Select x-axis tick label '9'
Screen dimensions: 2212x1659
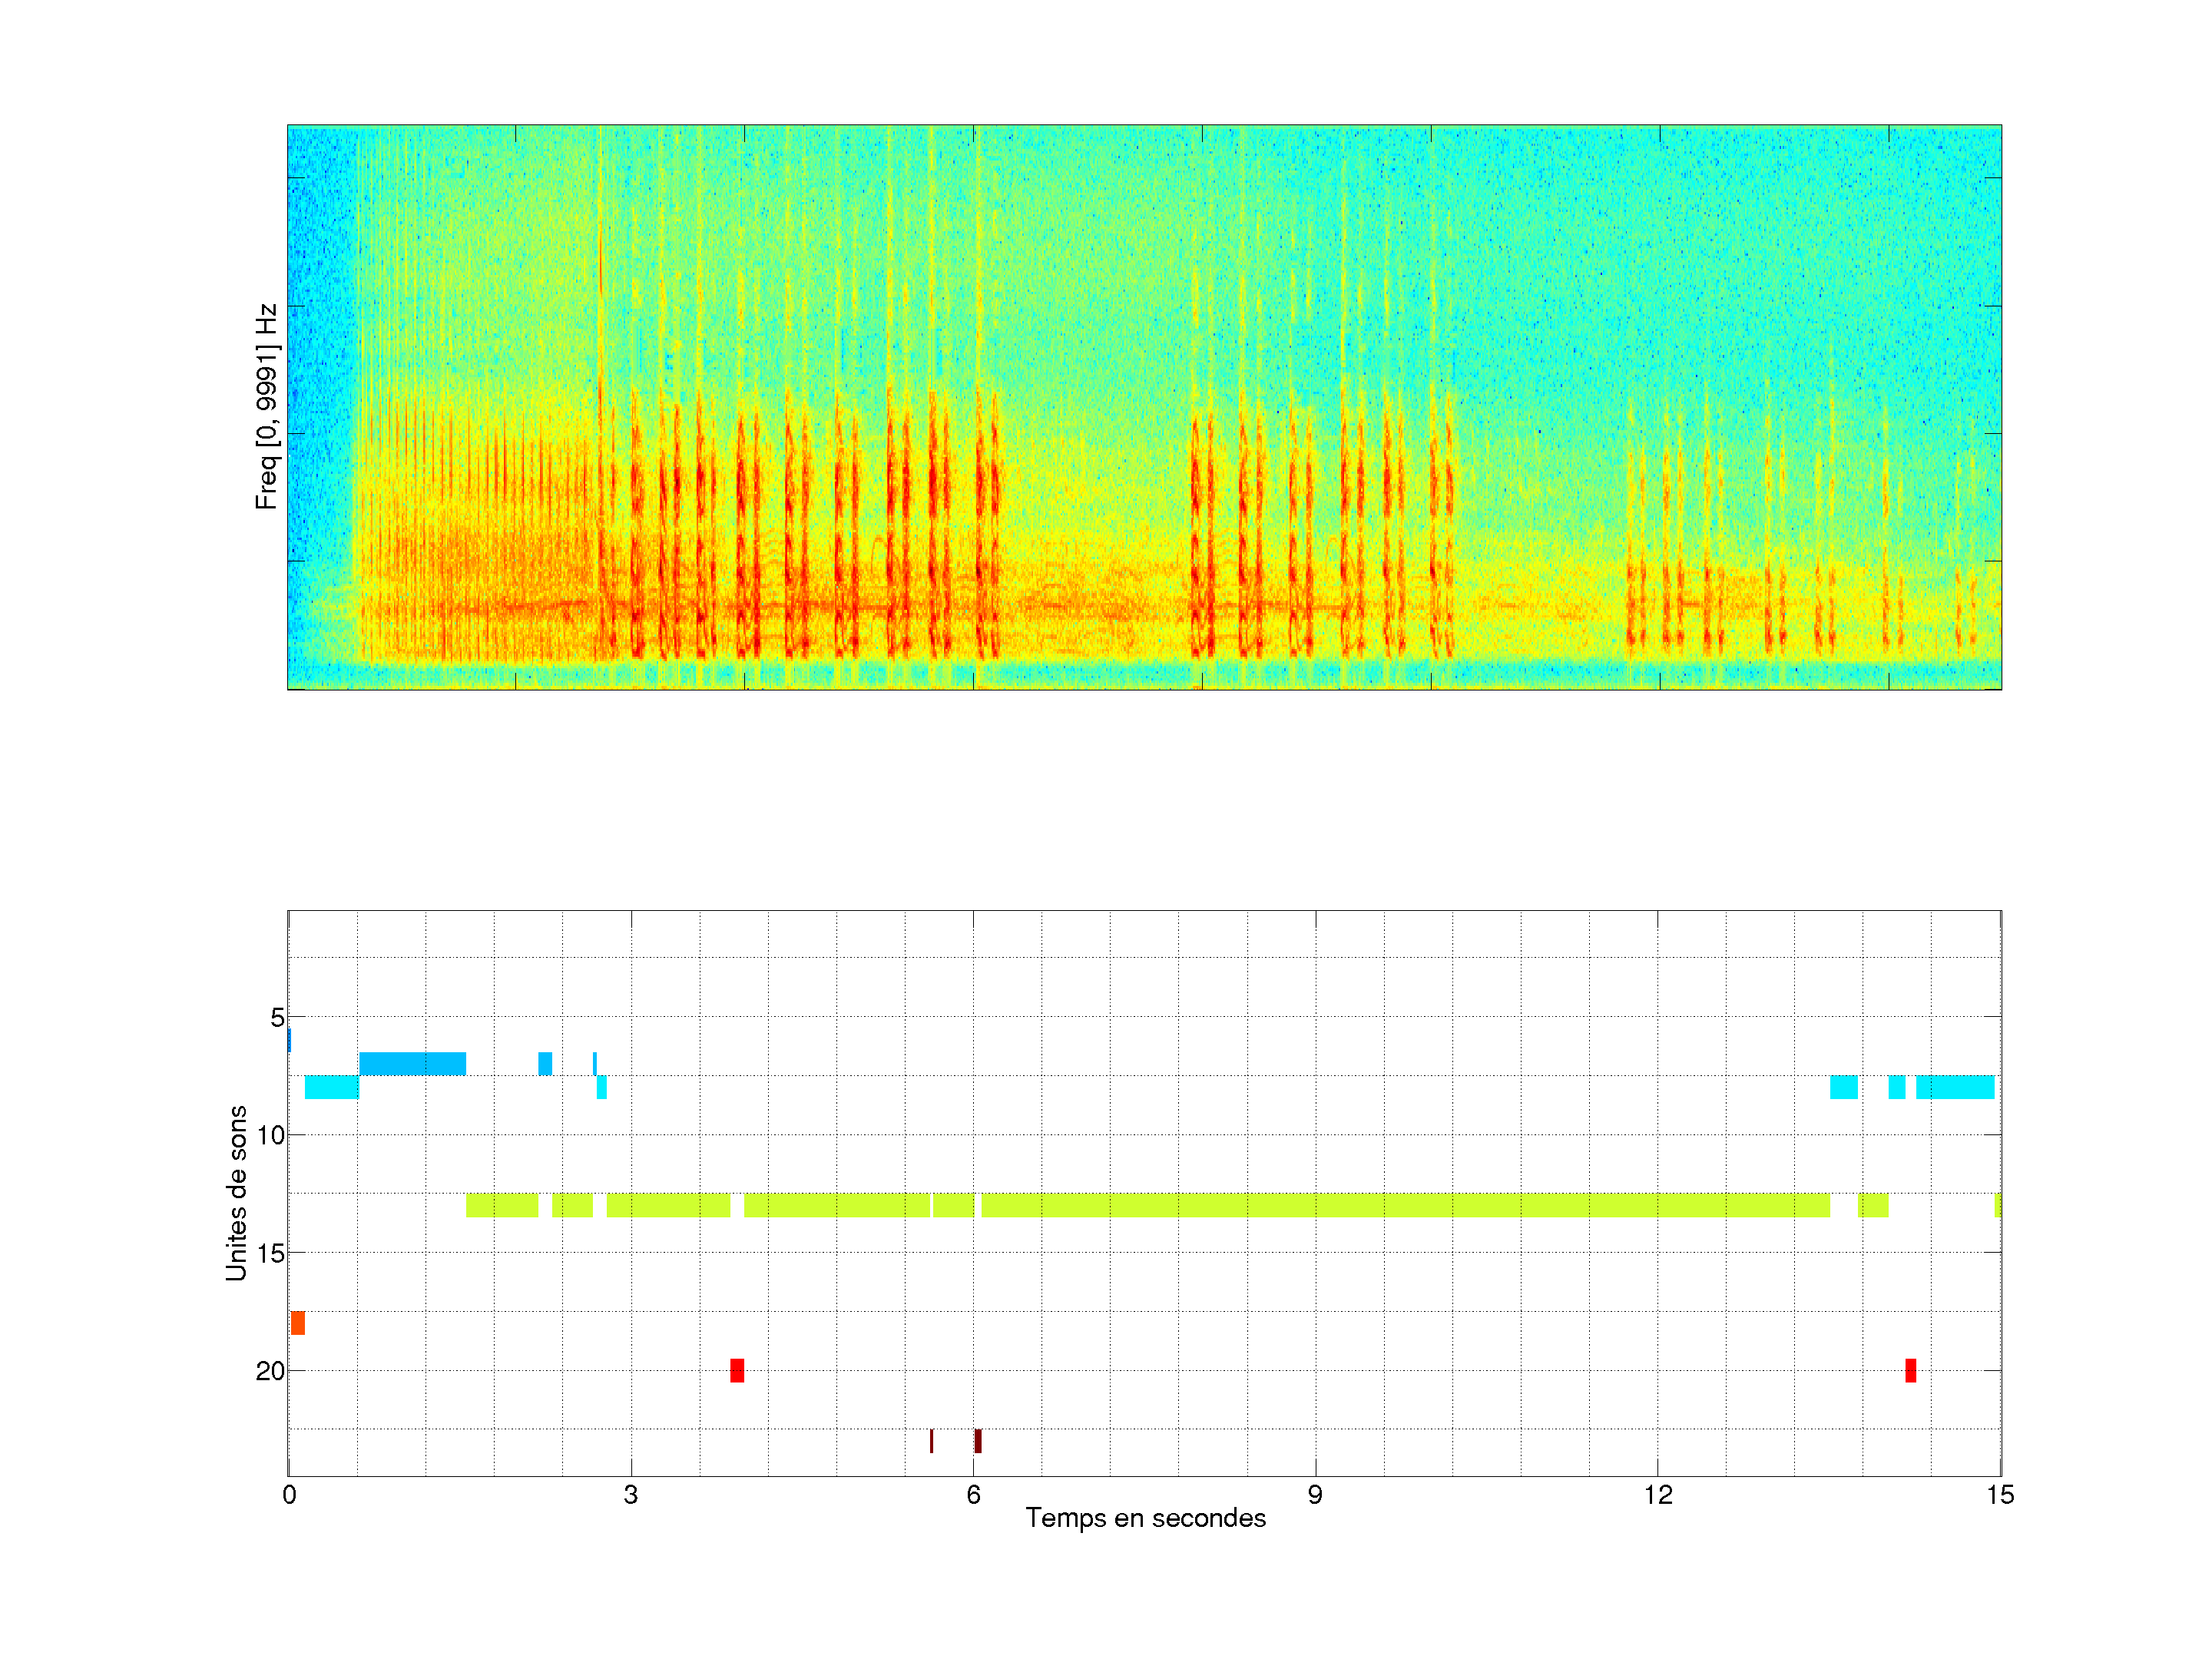(x=1315, y=1494)
